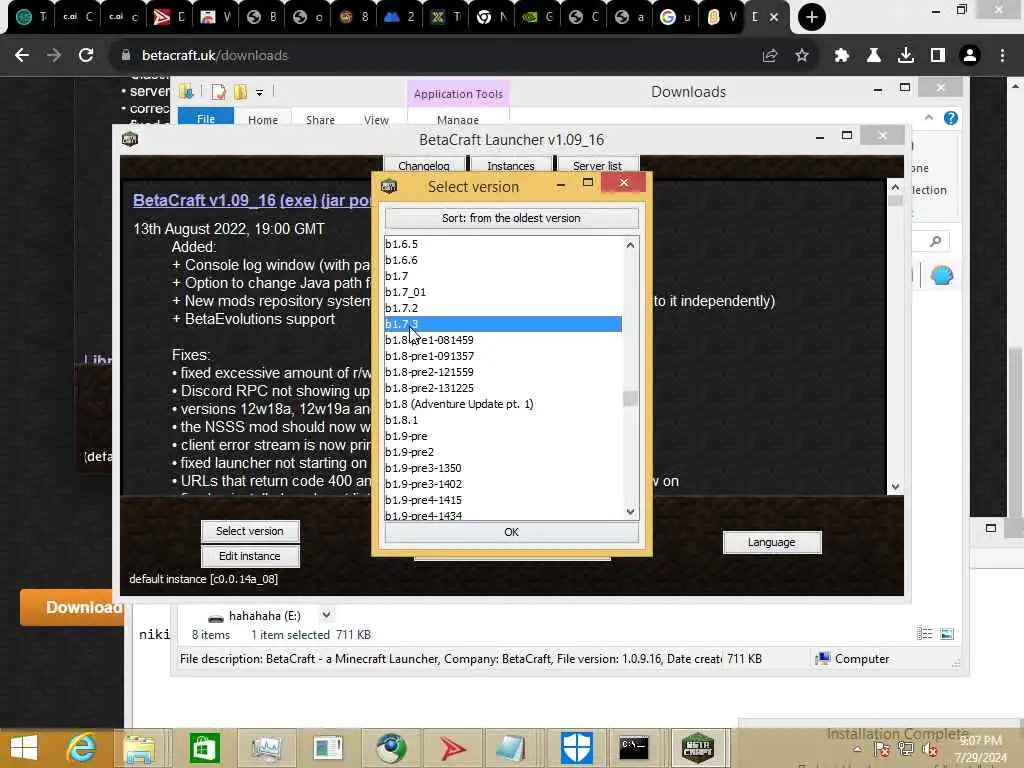Select version b1.8-pre1-091357
This screenshot has width=1024, height=768.
[x=503, y=356]
